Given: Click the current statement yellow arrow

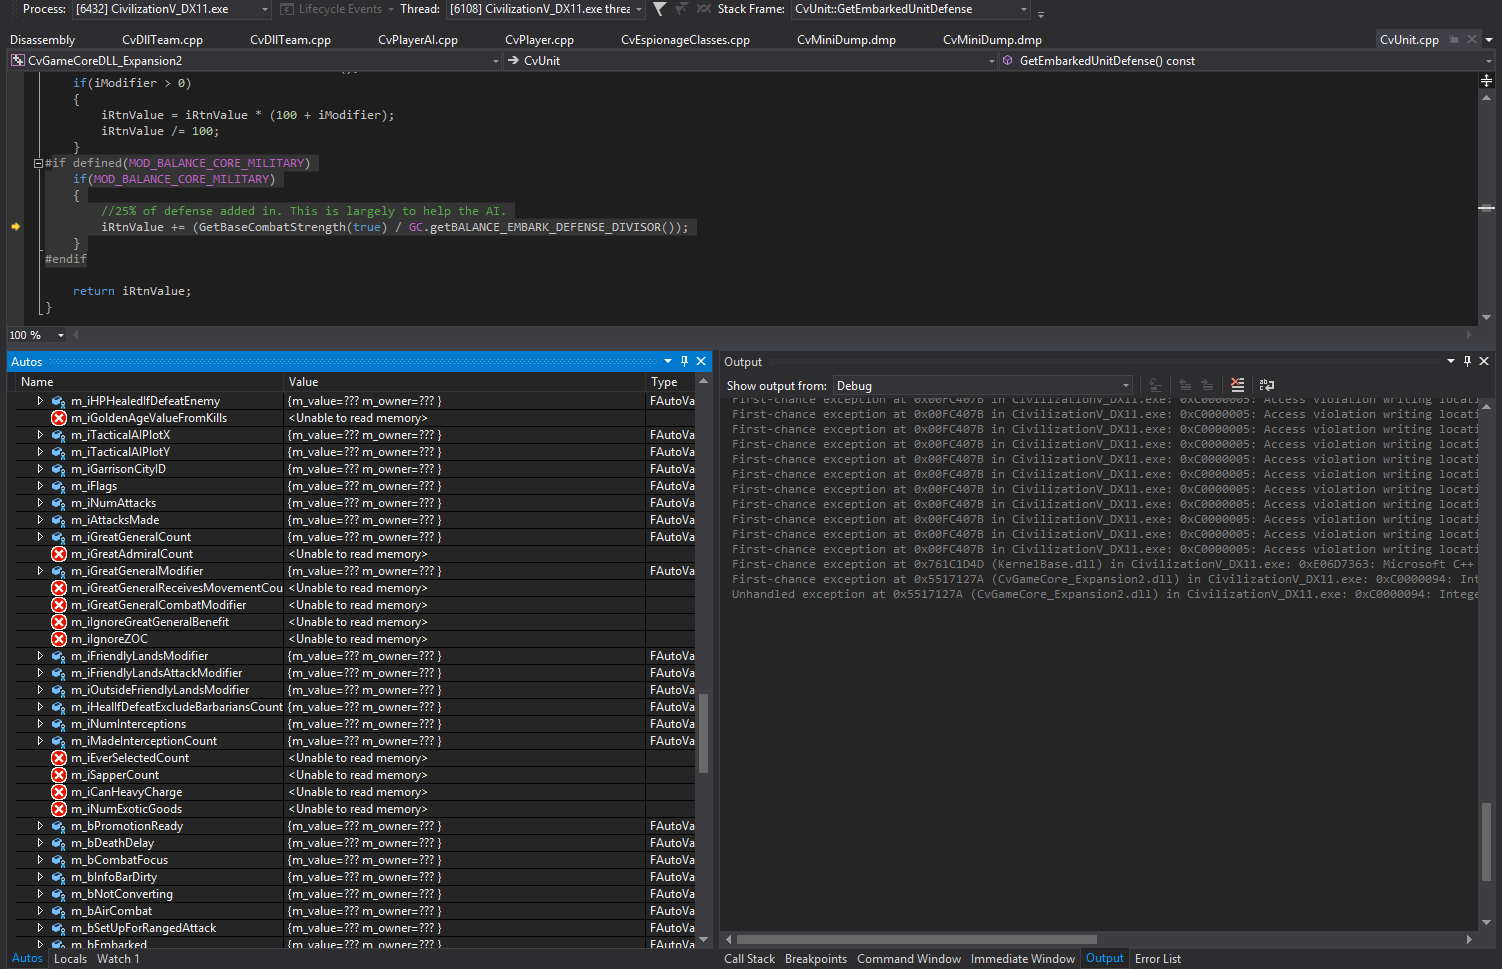Looking at the screenshot, I should tap(16, 227).
